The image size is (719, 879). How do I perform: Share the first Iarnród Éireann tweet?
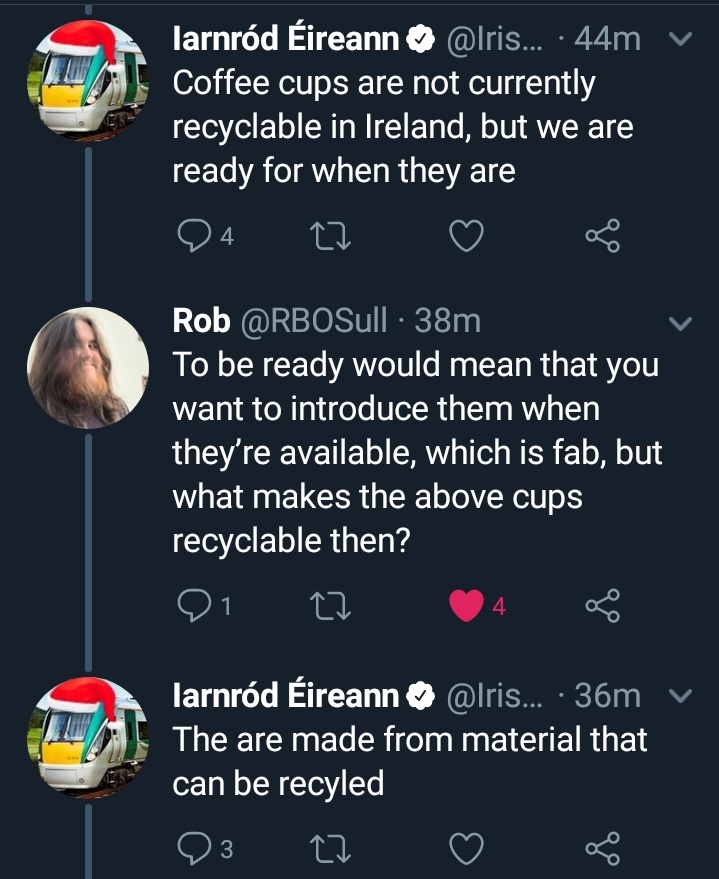pos(602,236)
